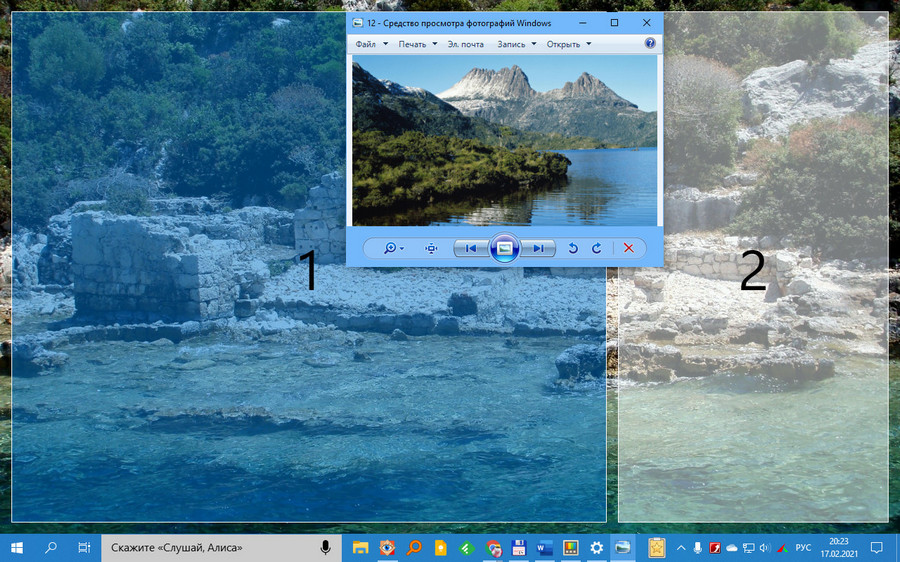The height and width of the screenshot is (562, 900).
Task: Go to the previous photo
Action: (x=471, y=248)
